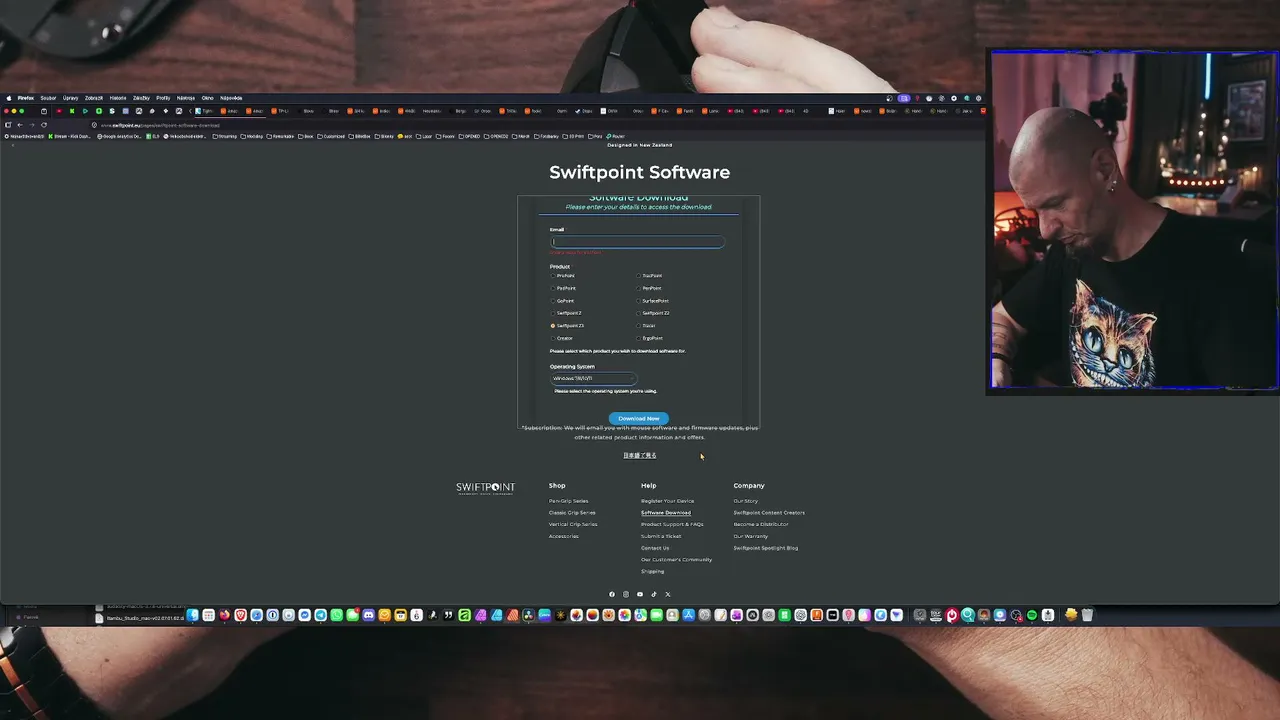Image resolution: width=1280 pixels, height=720 pixels.
Task: Open the Trash in the Dock
Action: coord(1087,615)
